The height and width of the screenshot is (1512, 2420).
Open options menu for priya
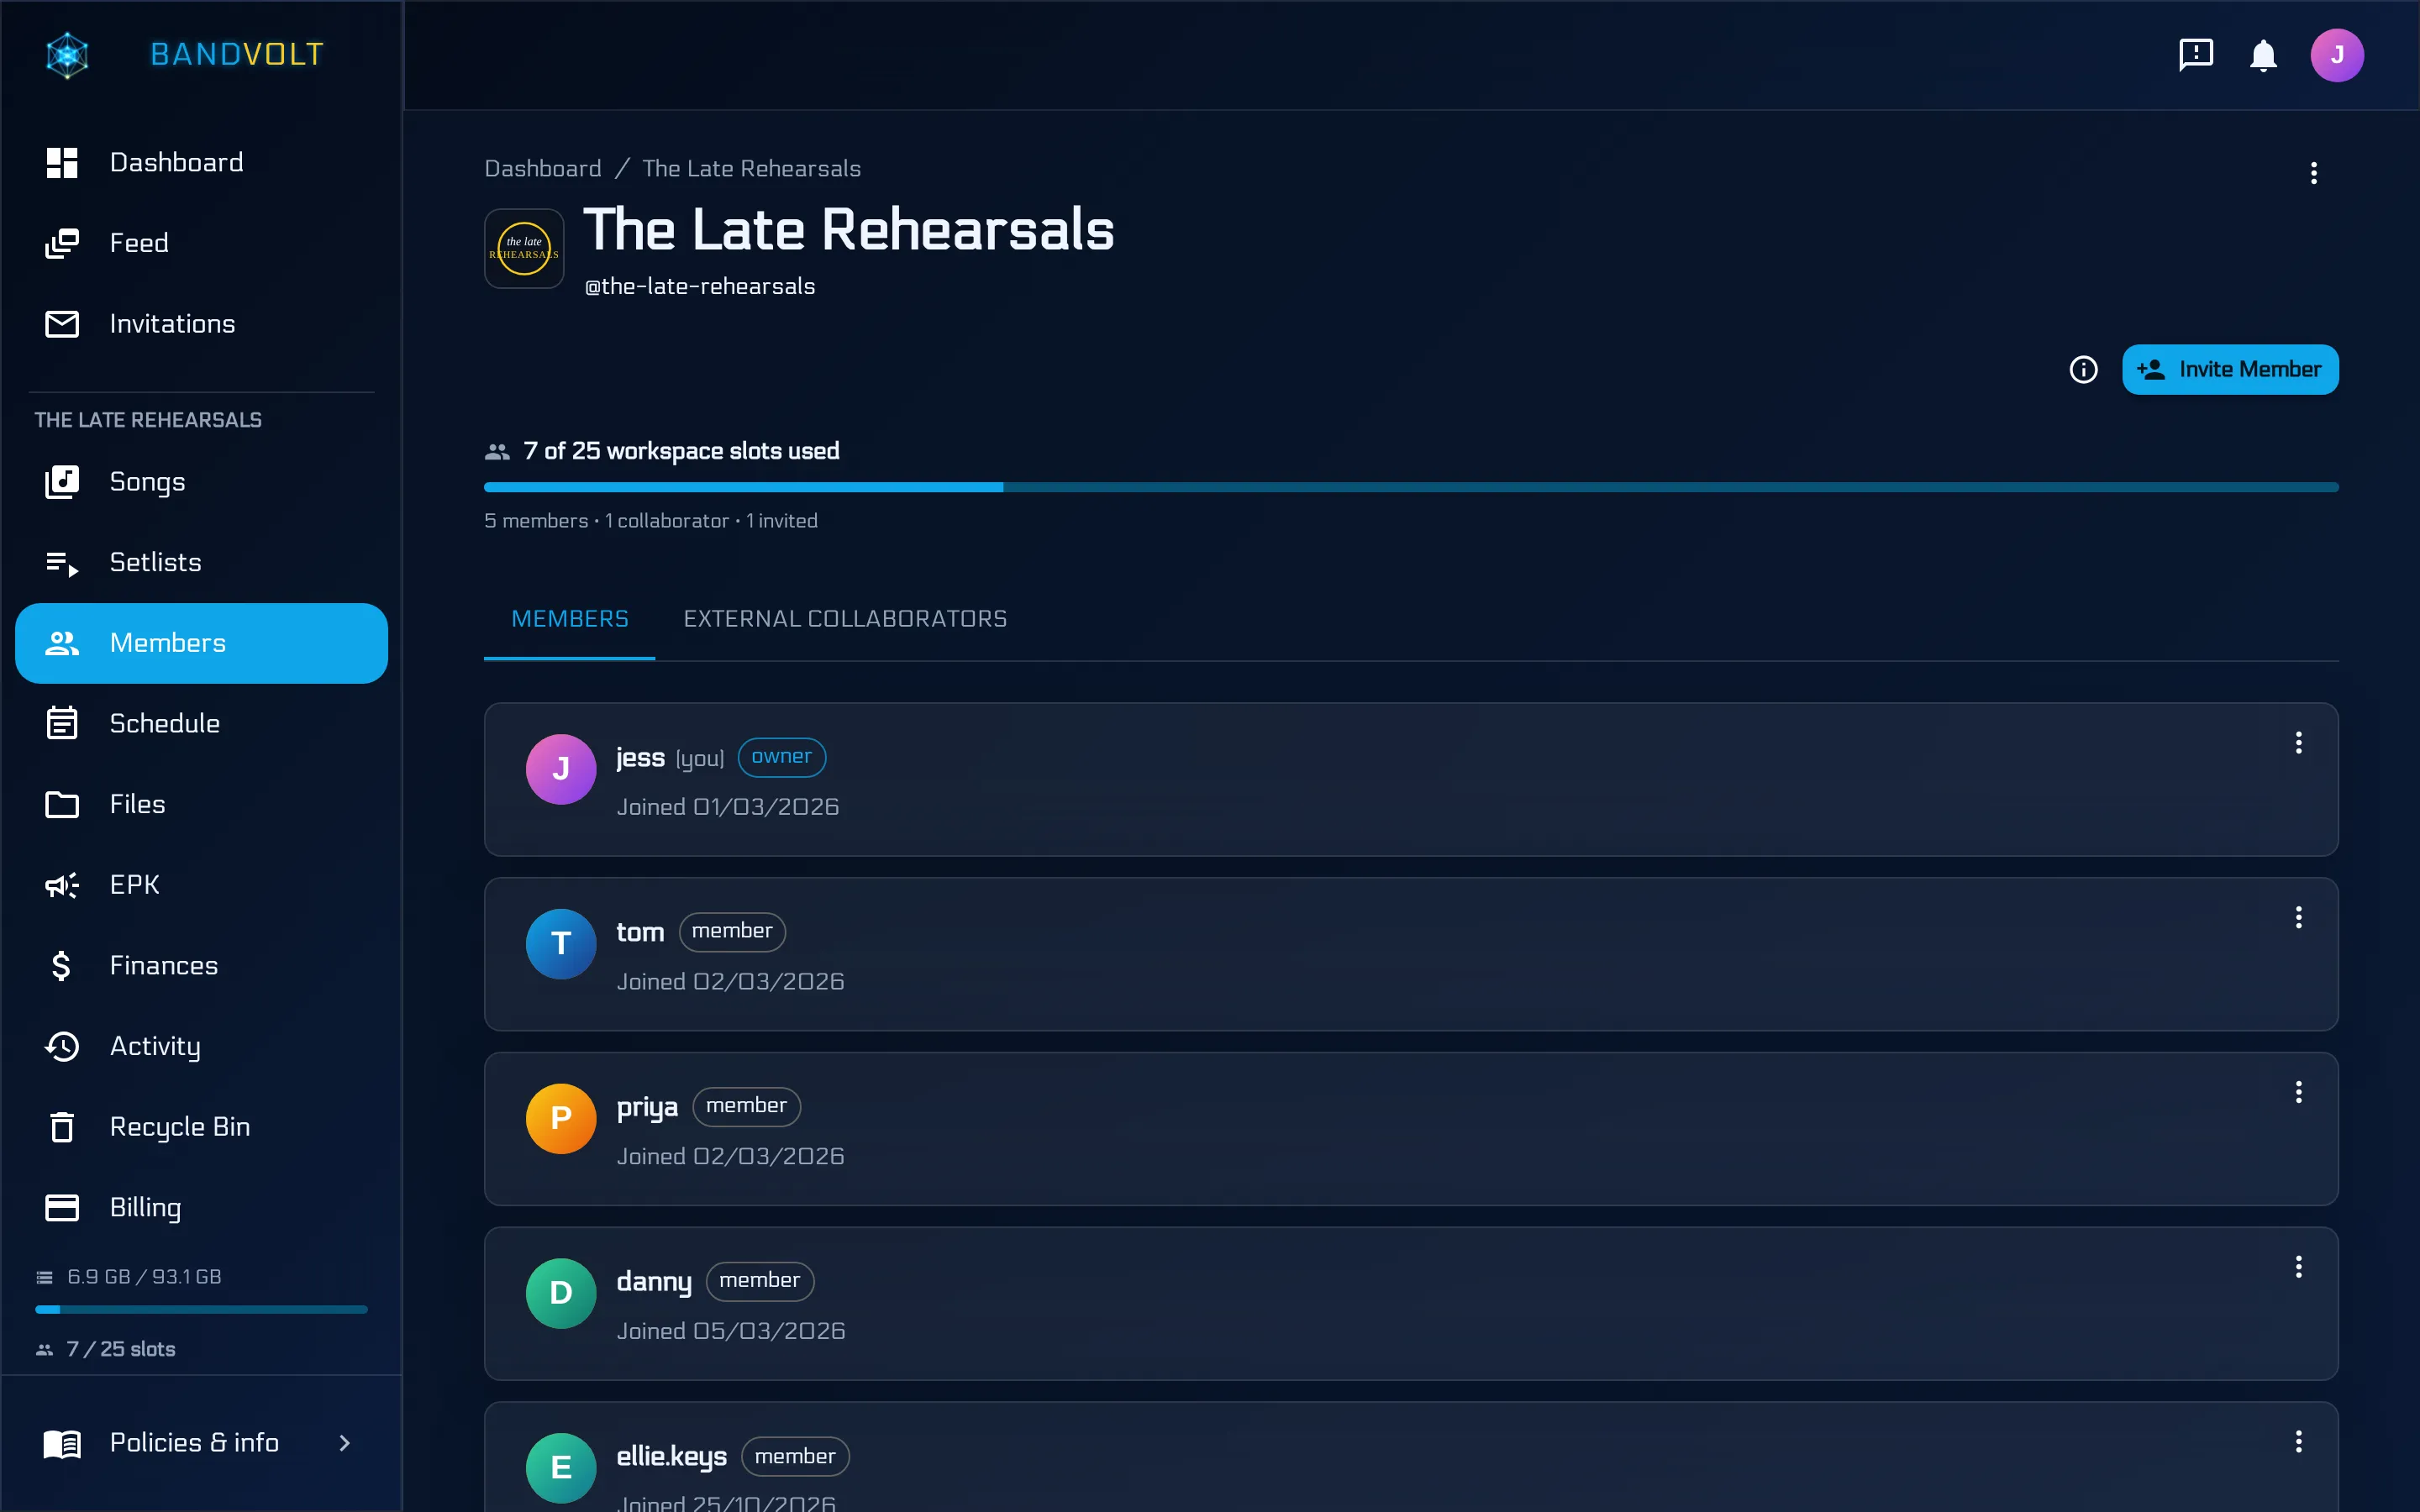tap(2299, 1092)
